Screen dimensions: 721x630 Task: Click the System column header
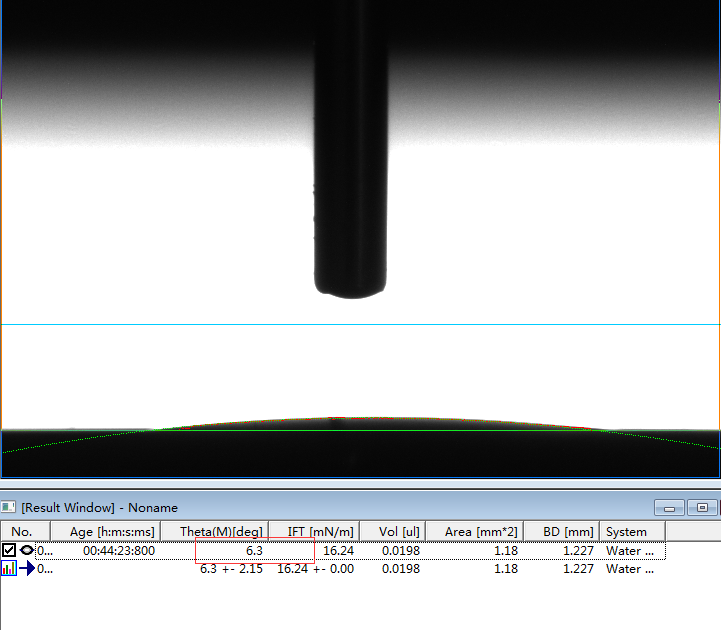click(x=626, y=532)
